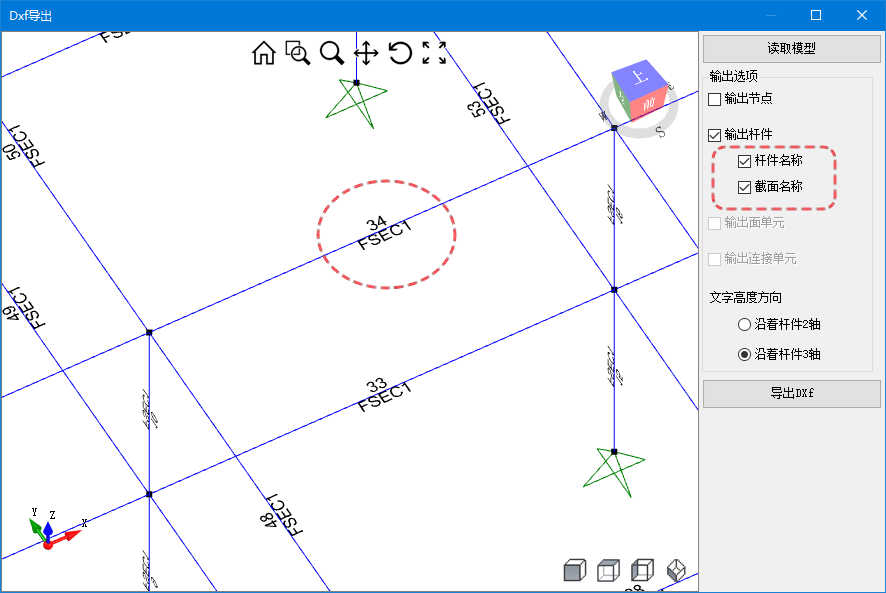The width and height of the screenshot is (886, 593).
Task: Click the Home view reset icon
Action: [x=264, y=53]
